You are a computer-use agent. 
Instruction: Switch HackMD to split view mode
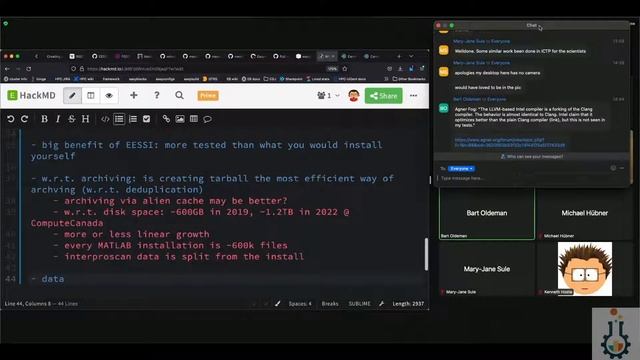pyautogui.click(x=91, y=96)
